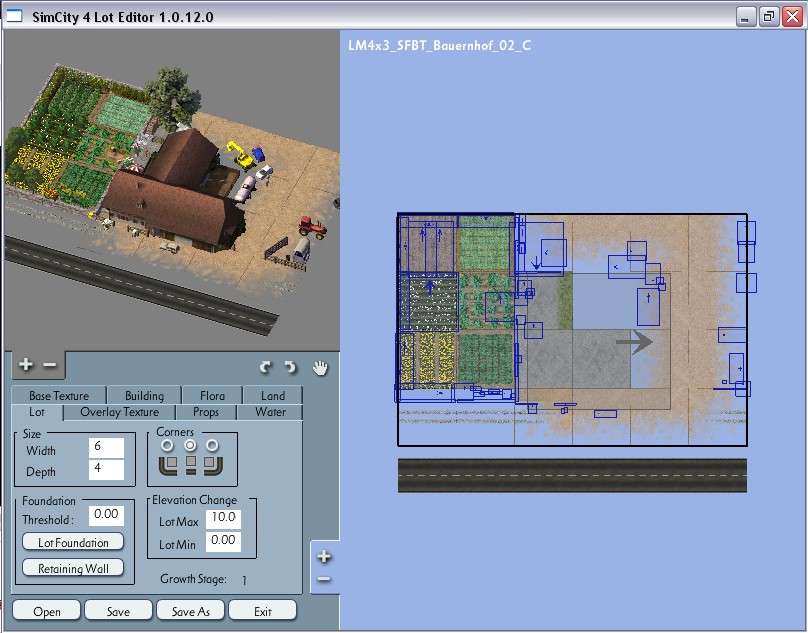Open the Props tab
The image size is (808, 633).
[206, 412]
